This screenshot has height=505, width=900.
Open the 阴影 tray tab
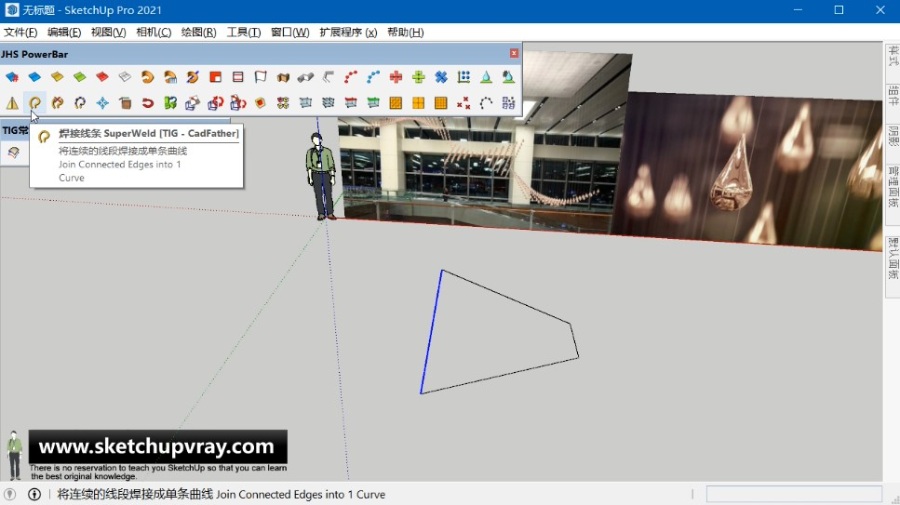tap(893, 135)
